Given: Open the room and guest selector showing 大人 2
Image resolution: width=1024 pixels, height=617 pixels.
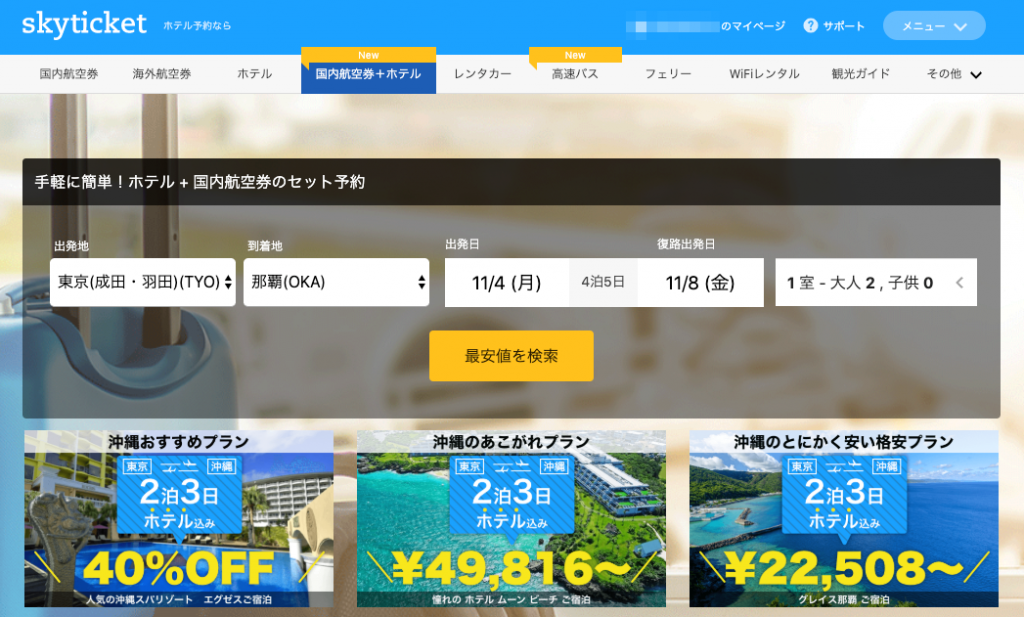Looking at the screenshot, I should point(875,281).
